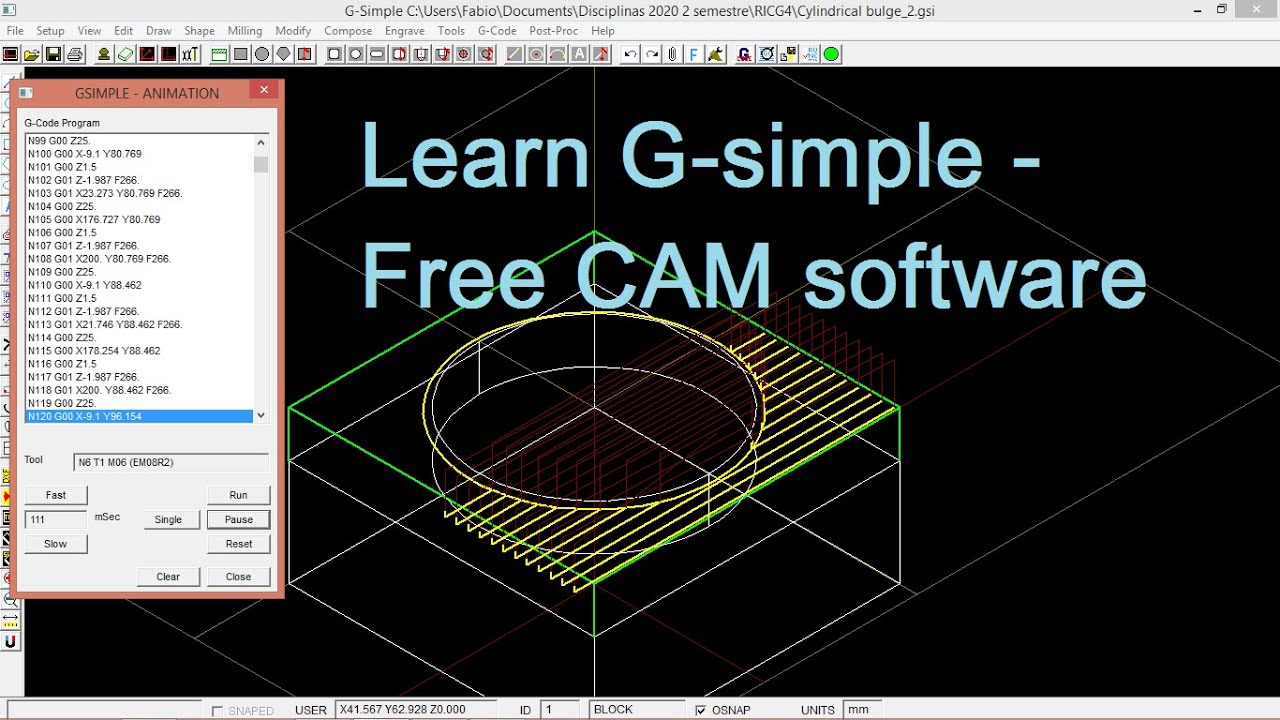Open the Help menu
Viewport: 1280px width, 720px height.
(x=603, y=31)
